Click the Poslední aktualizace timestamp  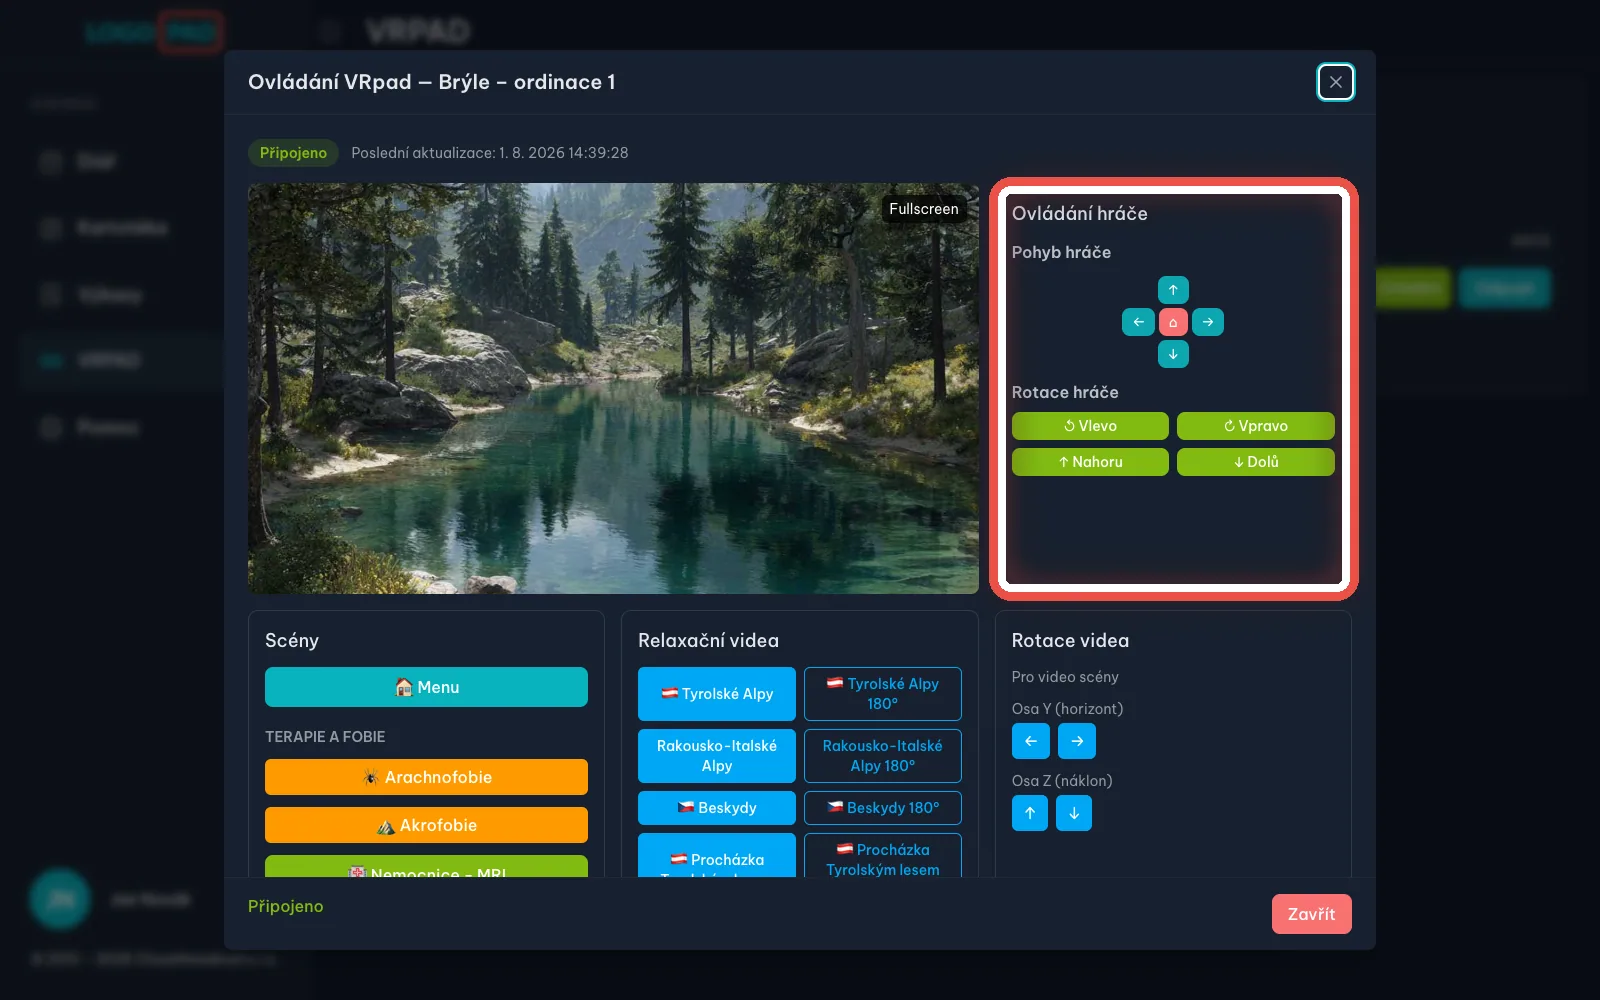(490, 153)
